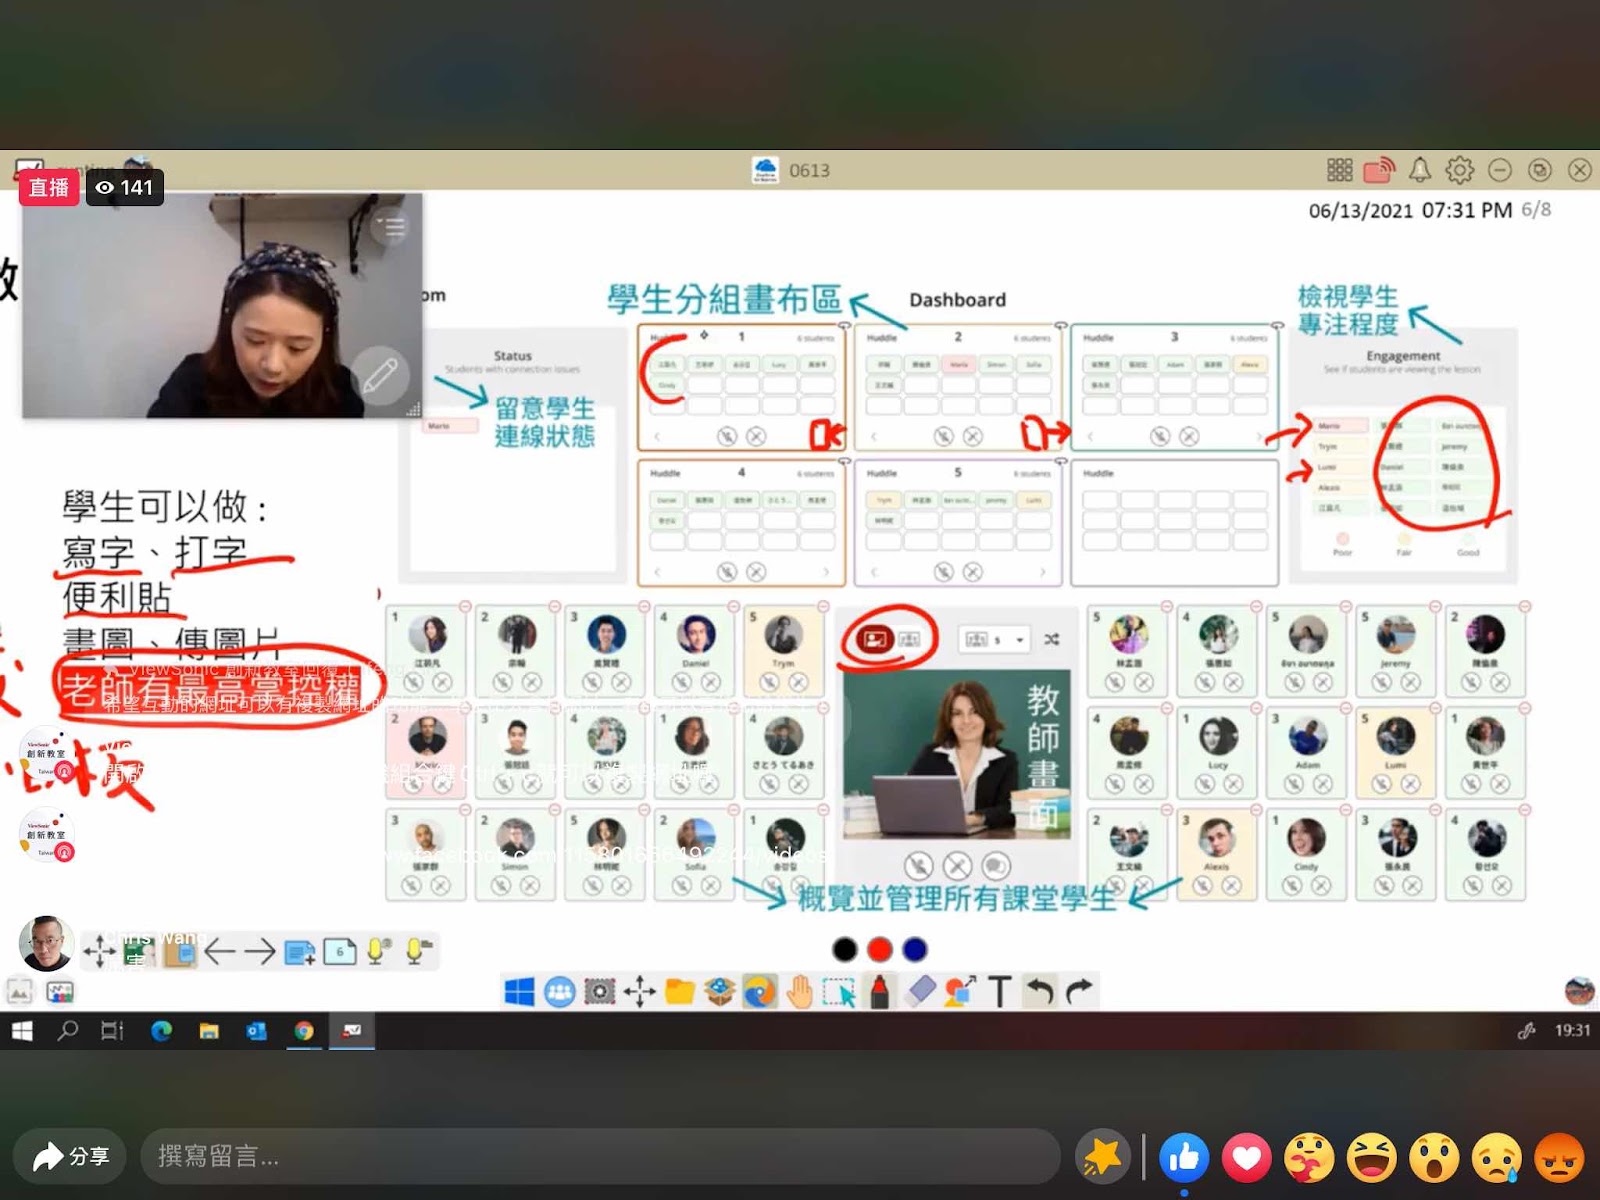Select the selection arrow tool
Viewport: 1600px width, 1200px height.
coord(839,991)
